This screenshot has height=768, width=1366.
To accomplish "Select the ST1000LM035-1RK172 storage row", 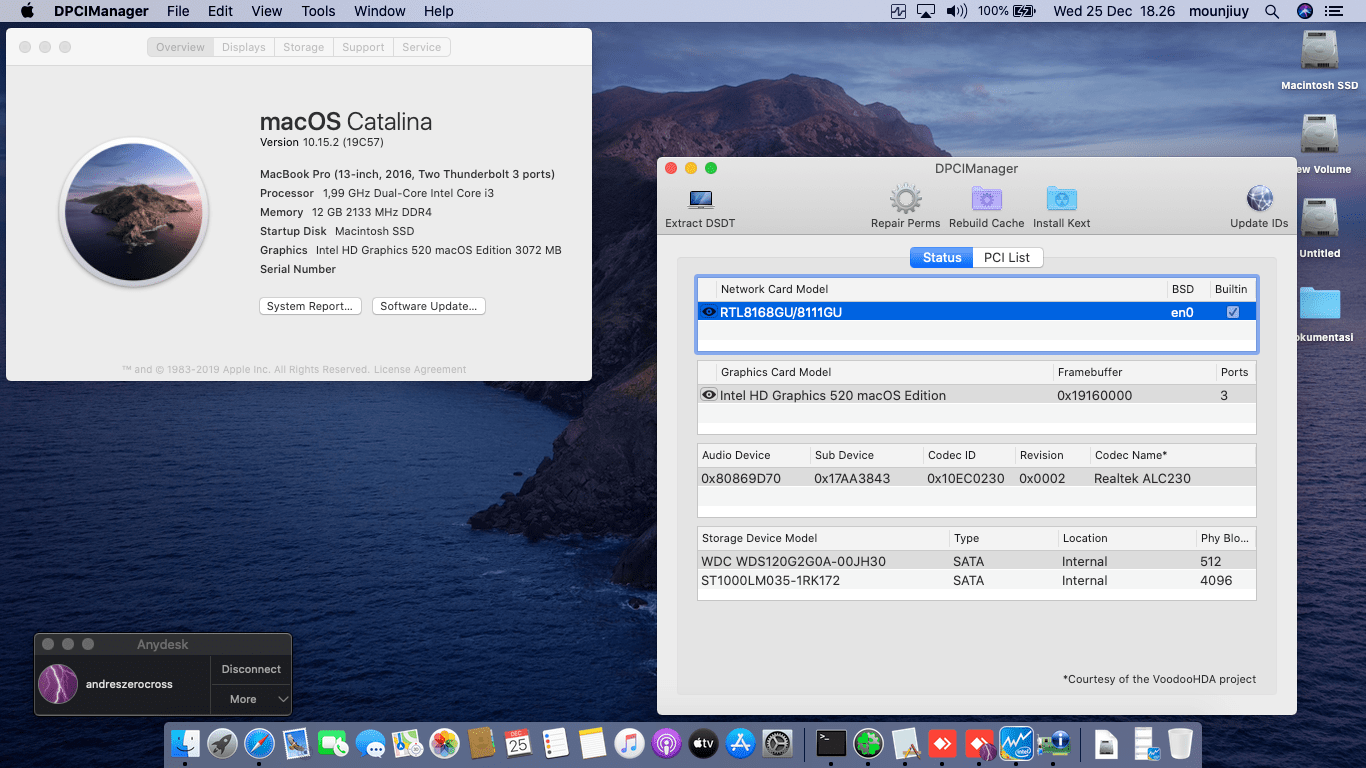I will pyautogui.click(x=976, y=581).
